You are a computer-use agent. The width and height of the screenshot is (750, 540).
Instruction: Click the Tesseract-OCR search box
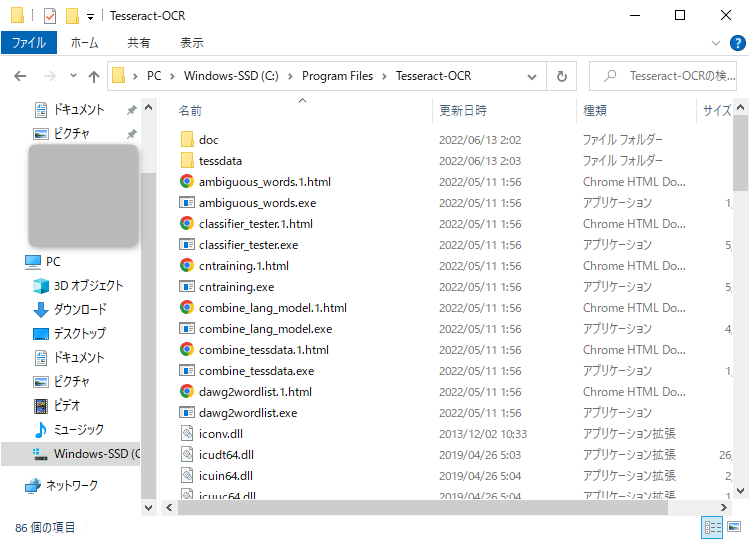664,76
